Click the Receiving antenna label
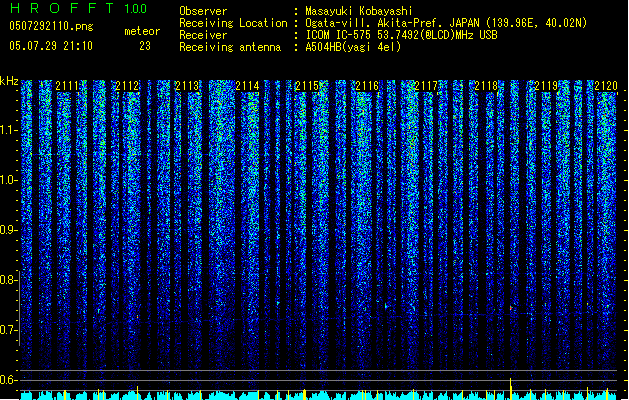Image resolution: width=629 pixels, height=400 pixels. point(230,47)
